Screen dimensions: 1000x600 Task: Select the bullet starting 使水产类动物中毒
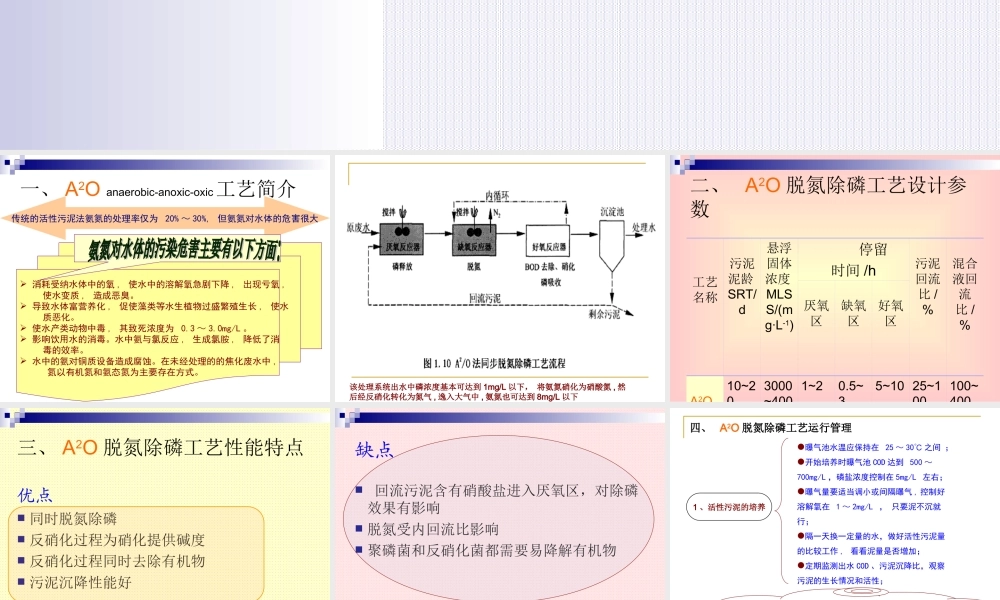pyautogui.click(x=135, y=328)
